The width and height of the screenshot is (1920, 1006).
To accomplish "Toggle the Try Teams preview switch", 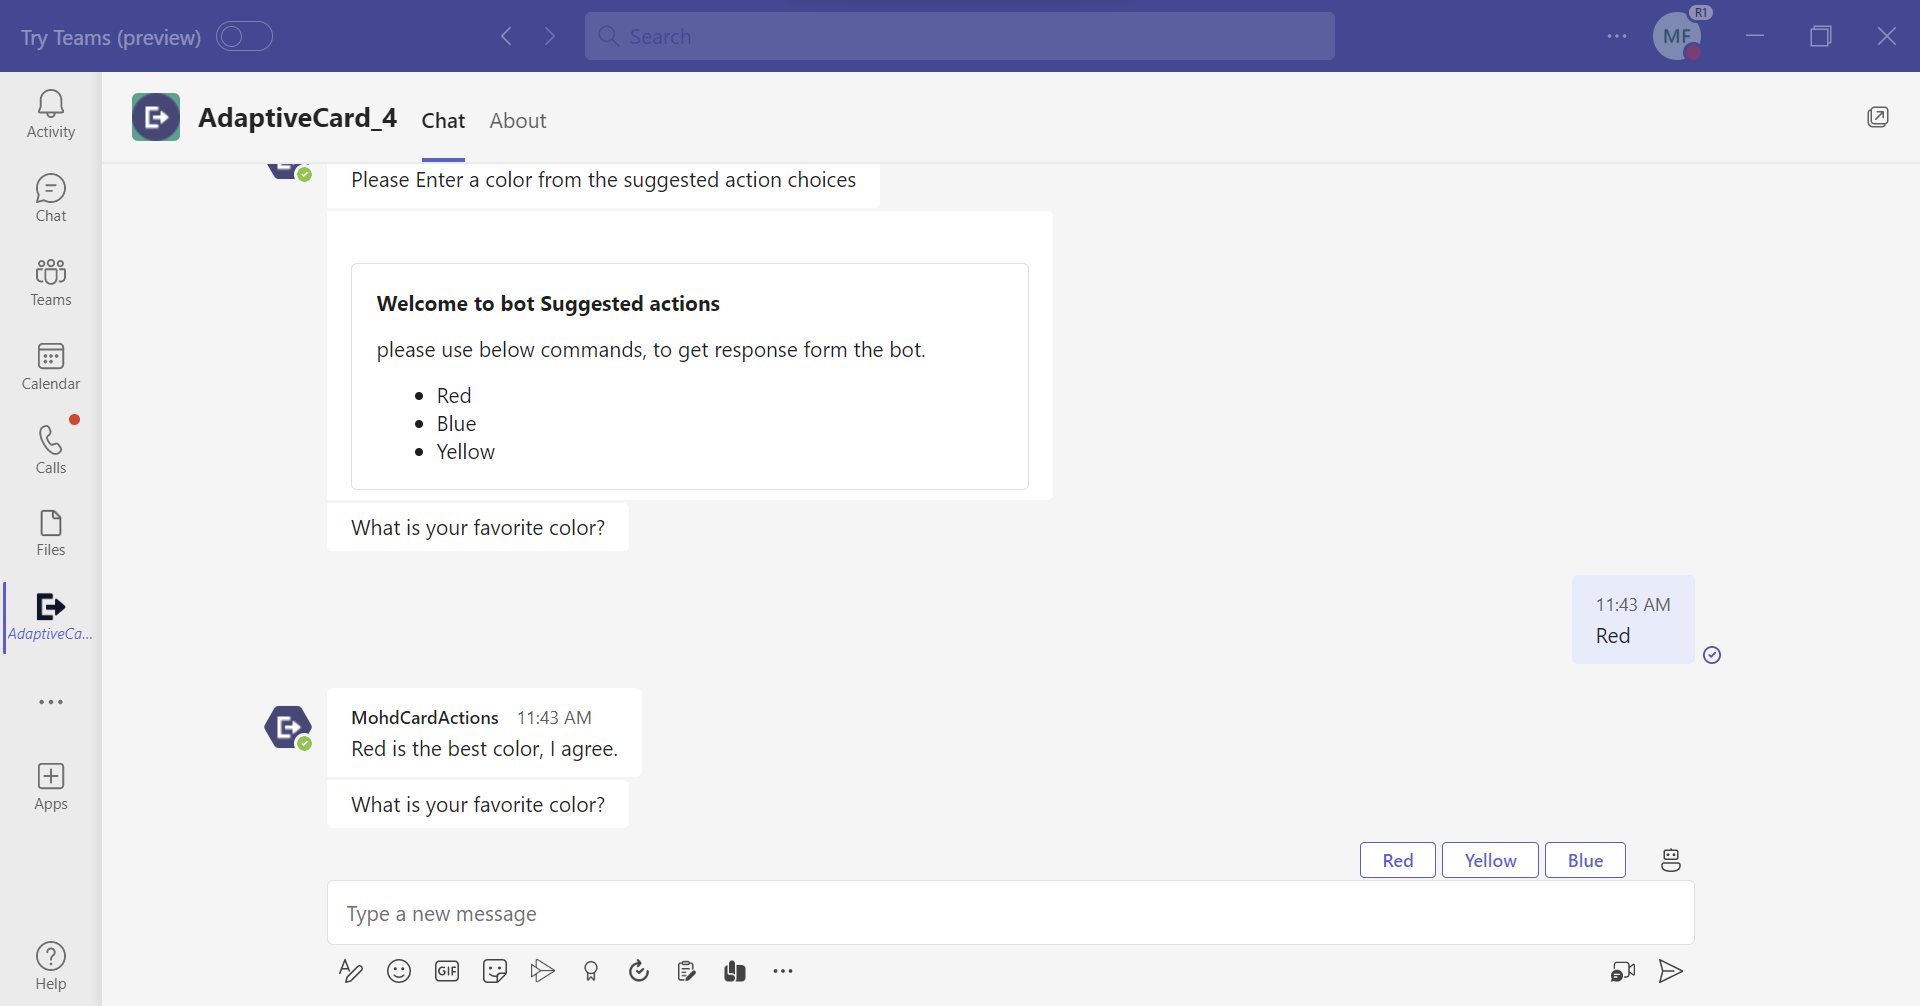I will tap(245, 37).
